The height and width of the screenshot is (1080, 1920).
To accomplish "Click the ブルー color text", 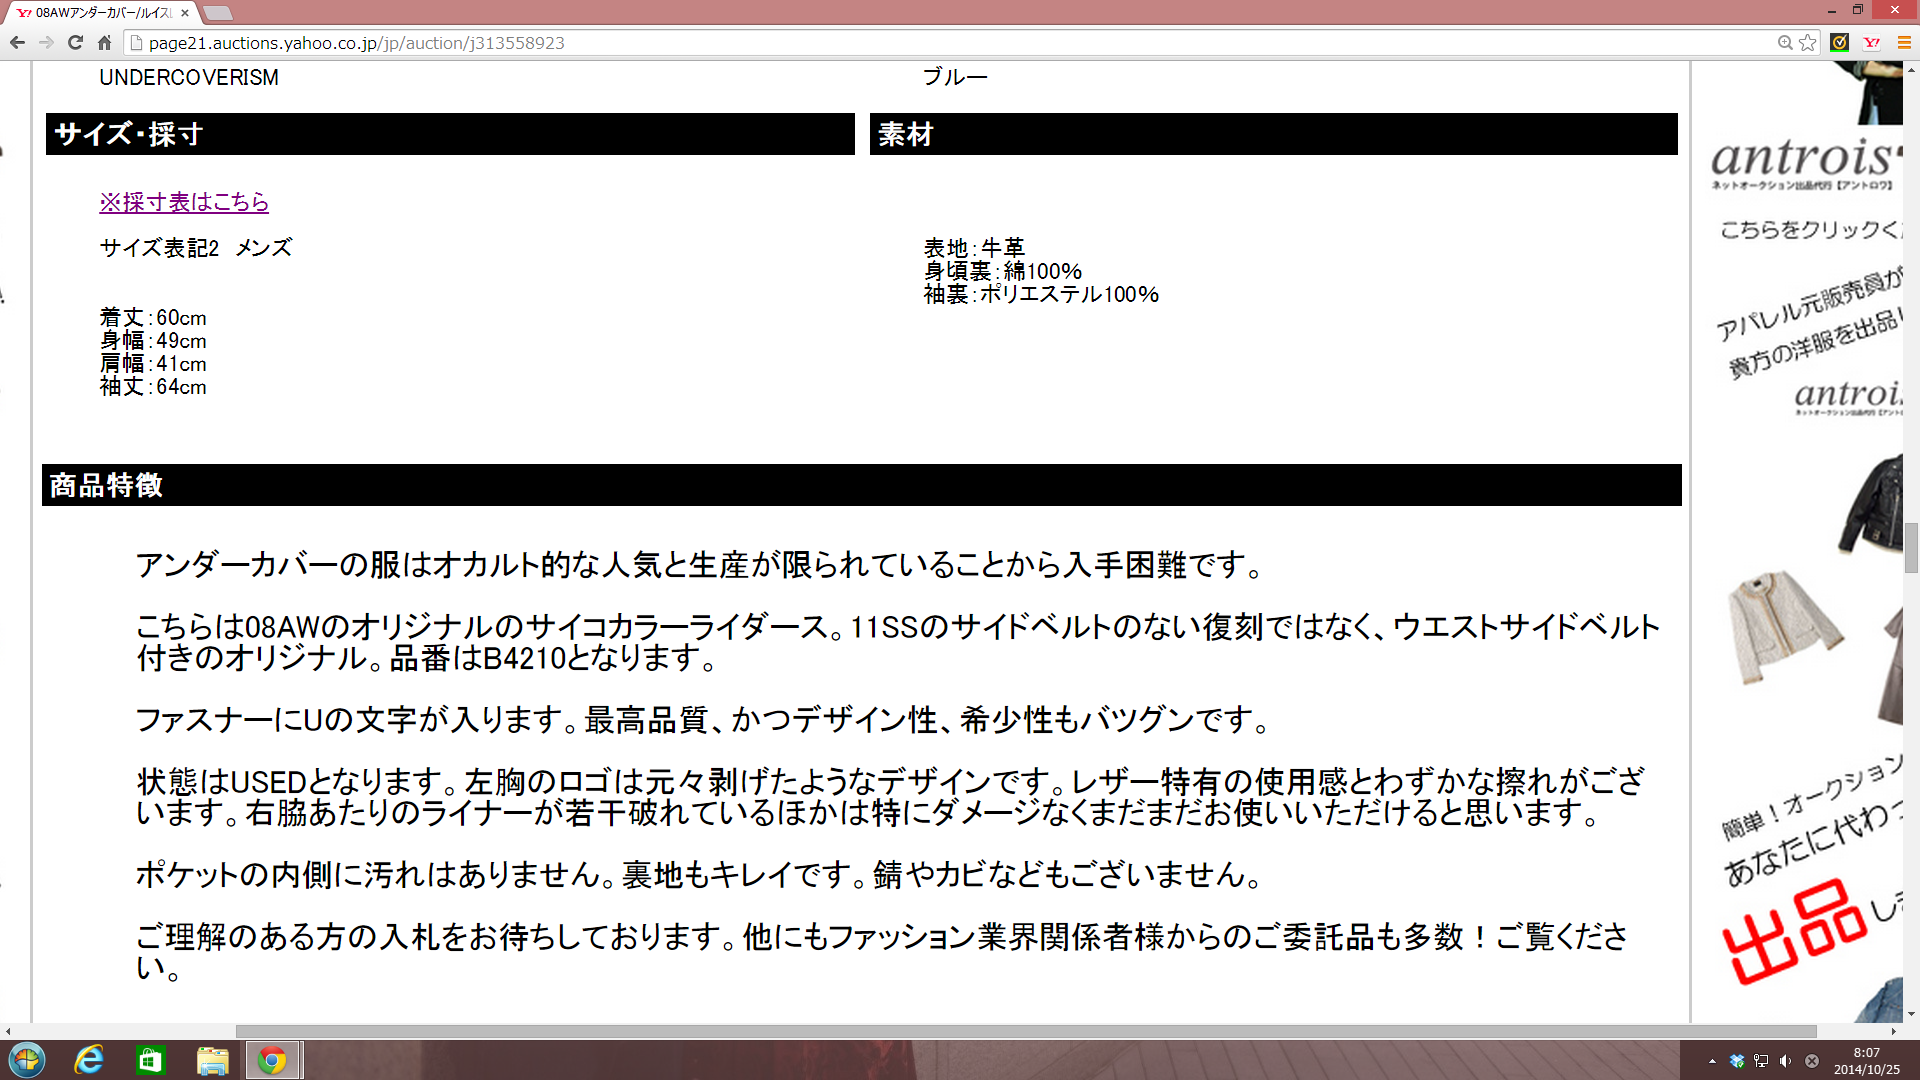I will (955, 77).
